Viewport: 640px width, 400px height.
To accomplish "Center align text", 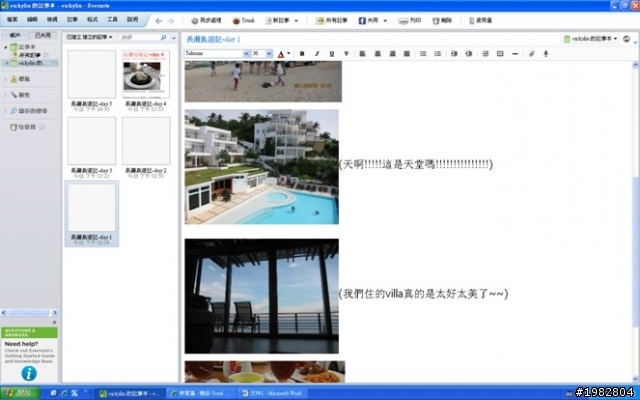I will click(x=378, y=54).
